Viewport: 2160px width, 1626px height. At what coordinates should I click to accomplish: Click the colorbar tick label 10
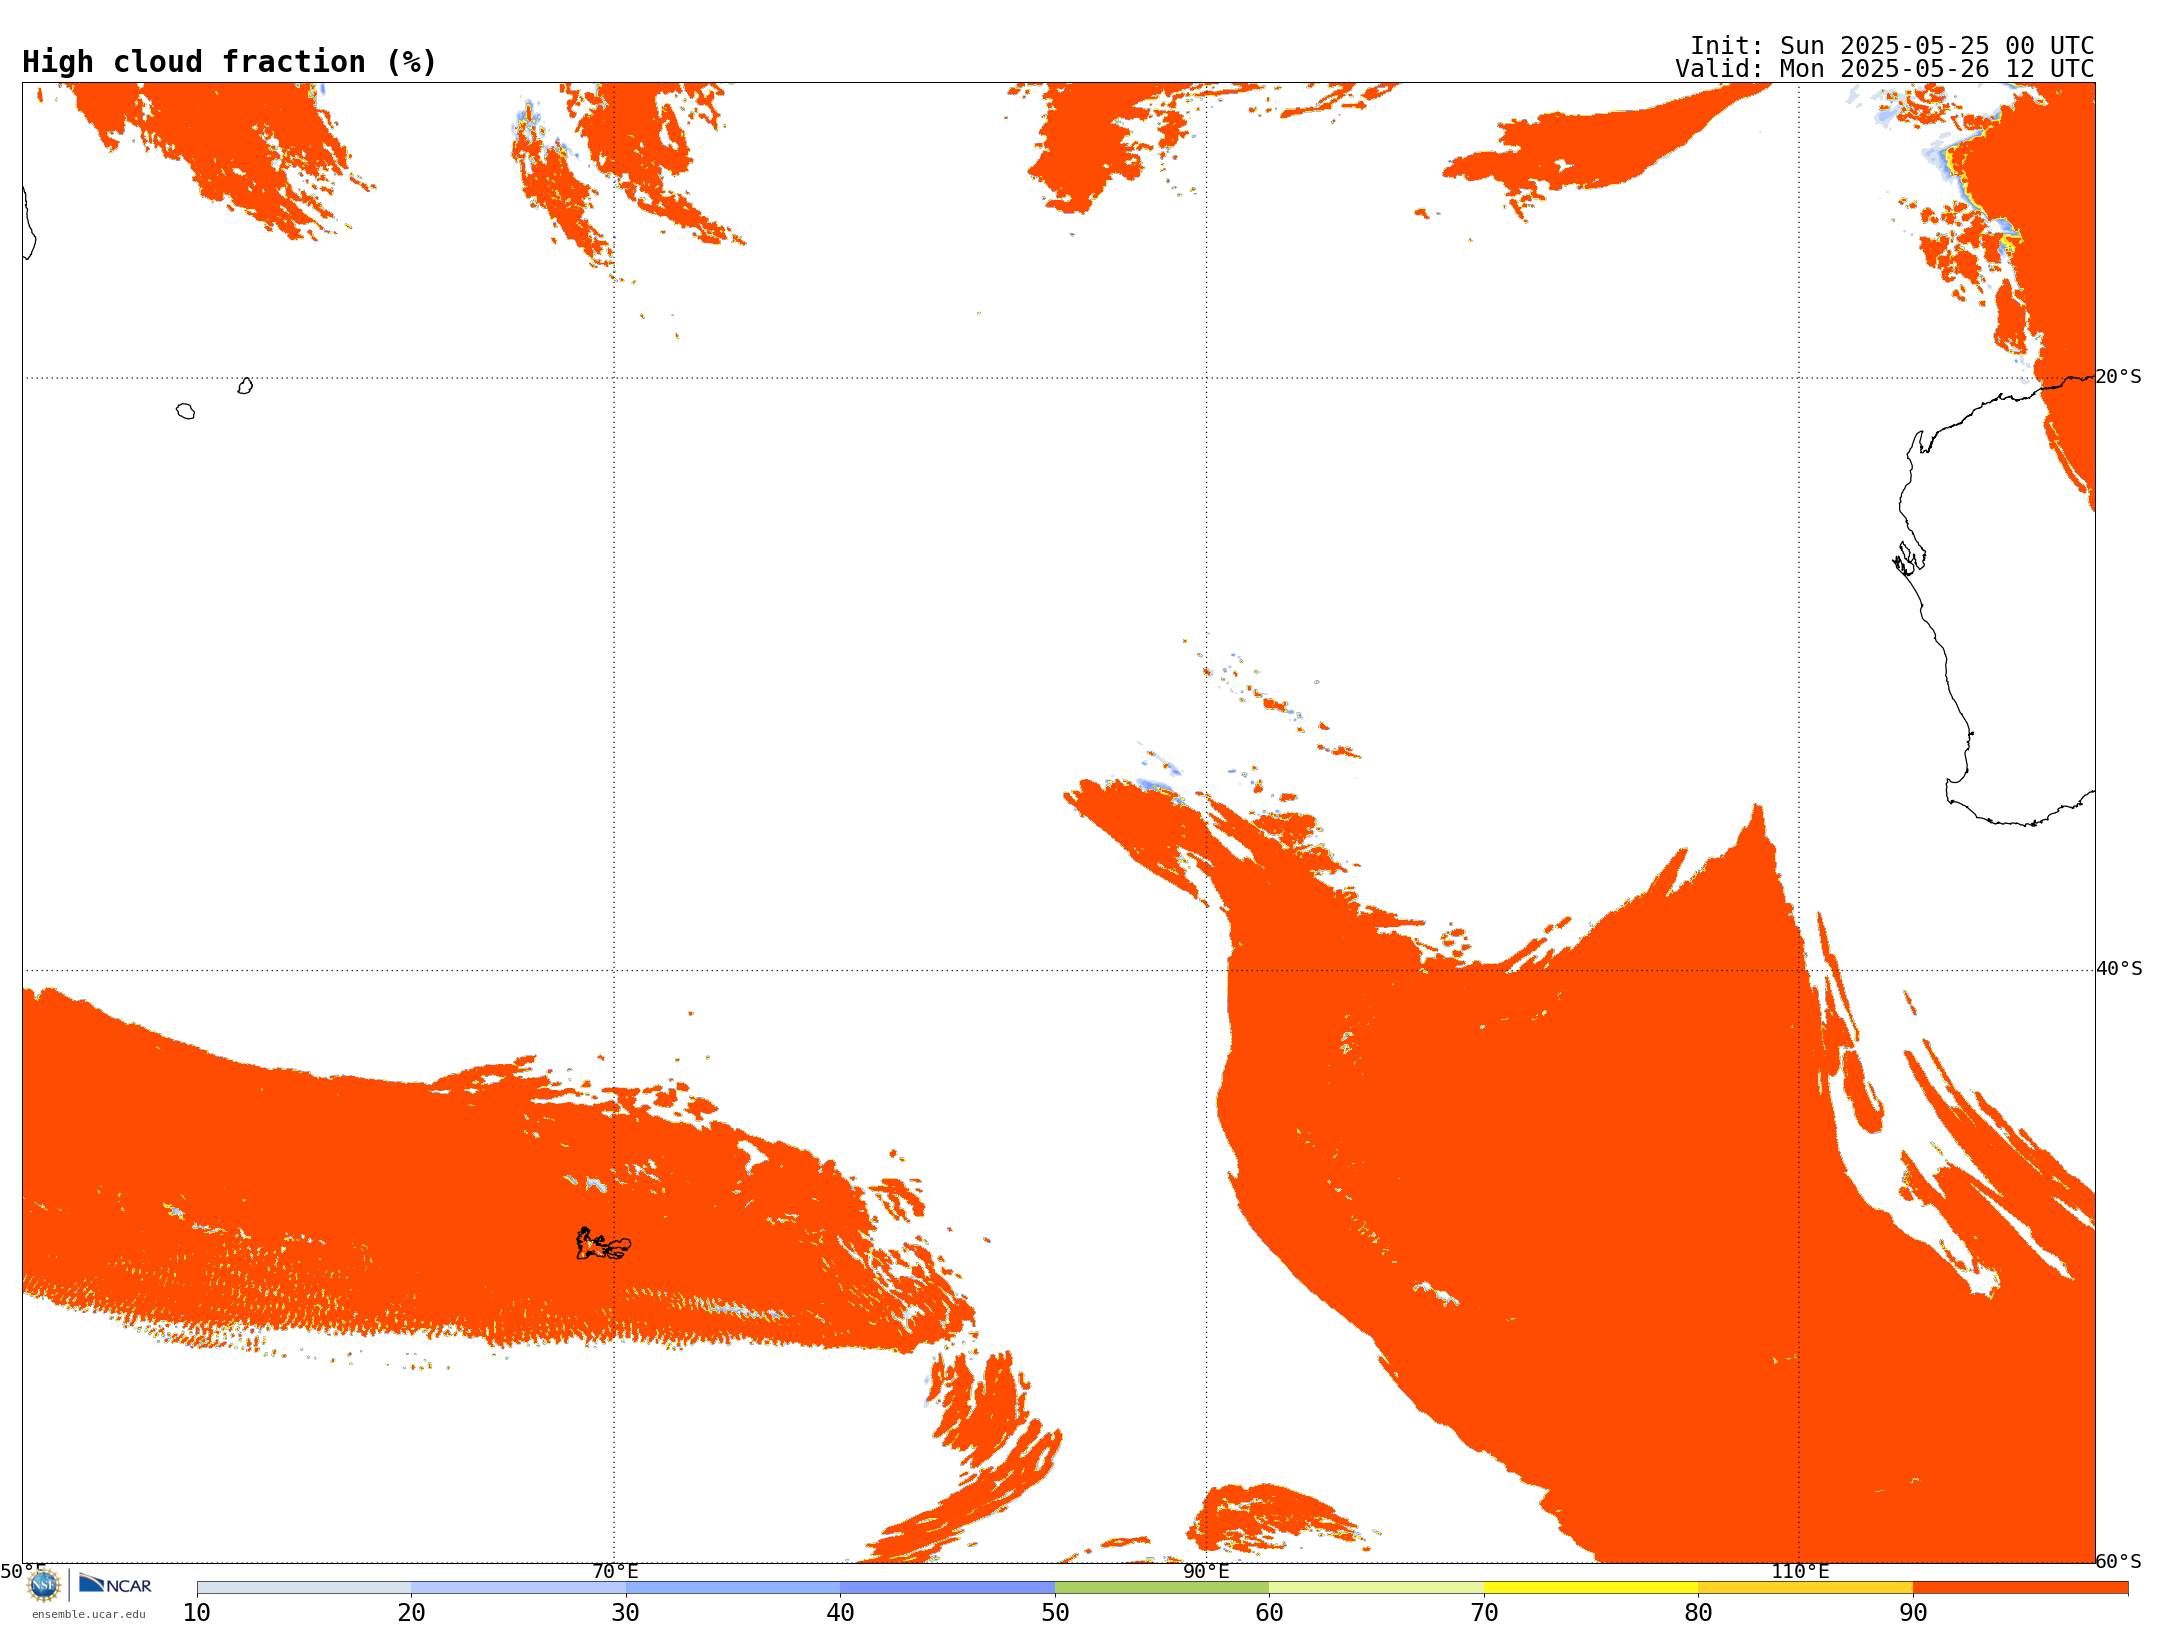(196, 1613)
